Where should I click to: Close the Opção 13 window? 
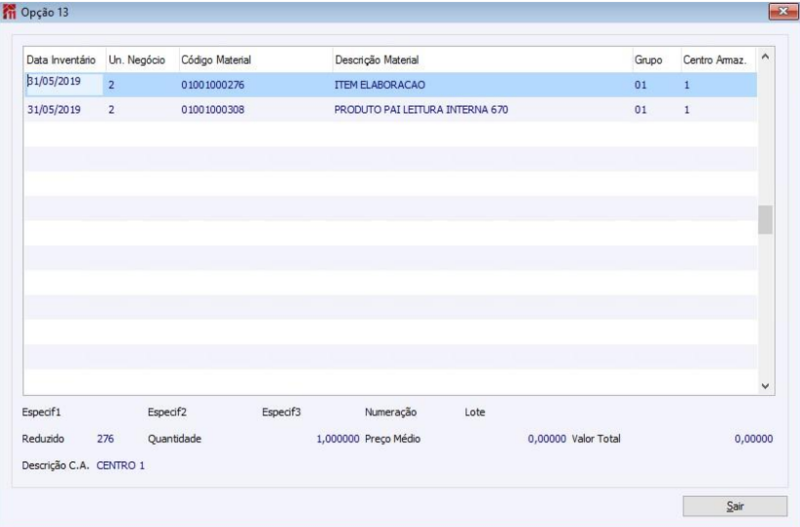[783, 11]
